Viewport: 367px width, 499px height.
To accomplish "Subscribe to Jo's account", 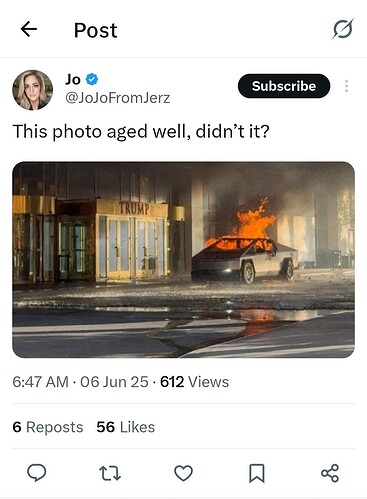I will click(284, 86).
